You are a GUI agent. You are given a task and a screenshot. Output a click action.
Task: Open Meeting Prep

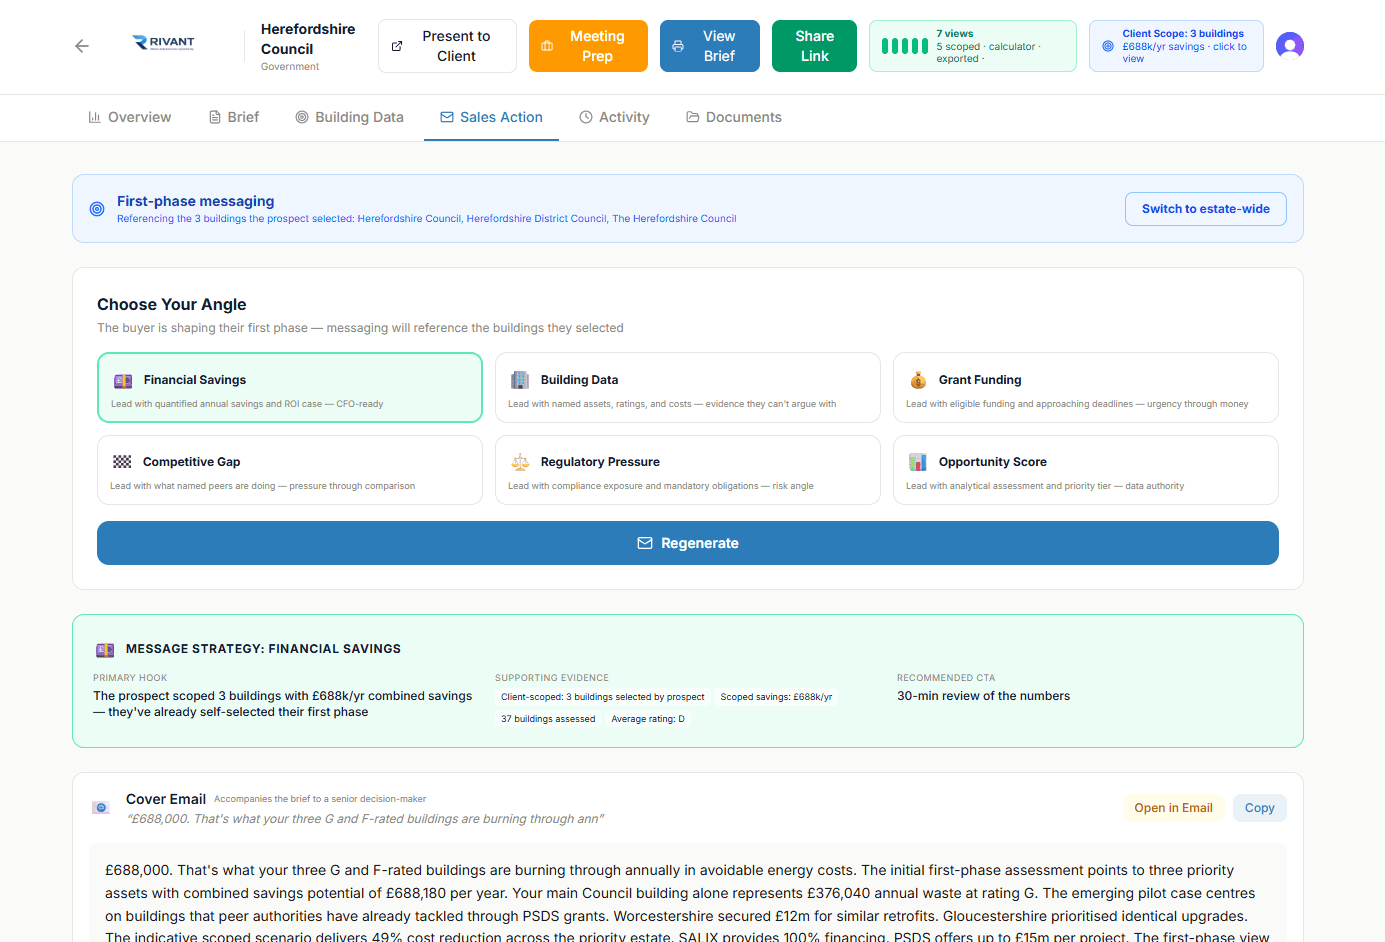[588, 46]
